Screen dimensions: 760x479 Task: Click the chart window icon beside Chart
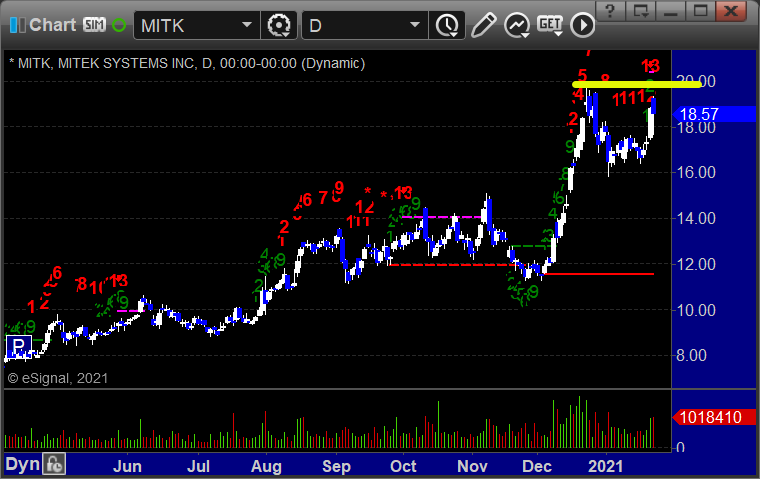click(x=17, y=25)
